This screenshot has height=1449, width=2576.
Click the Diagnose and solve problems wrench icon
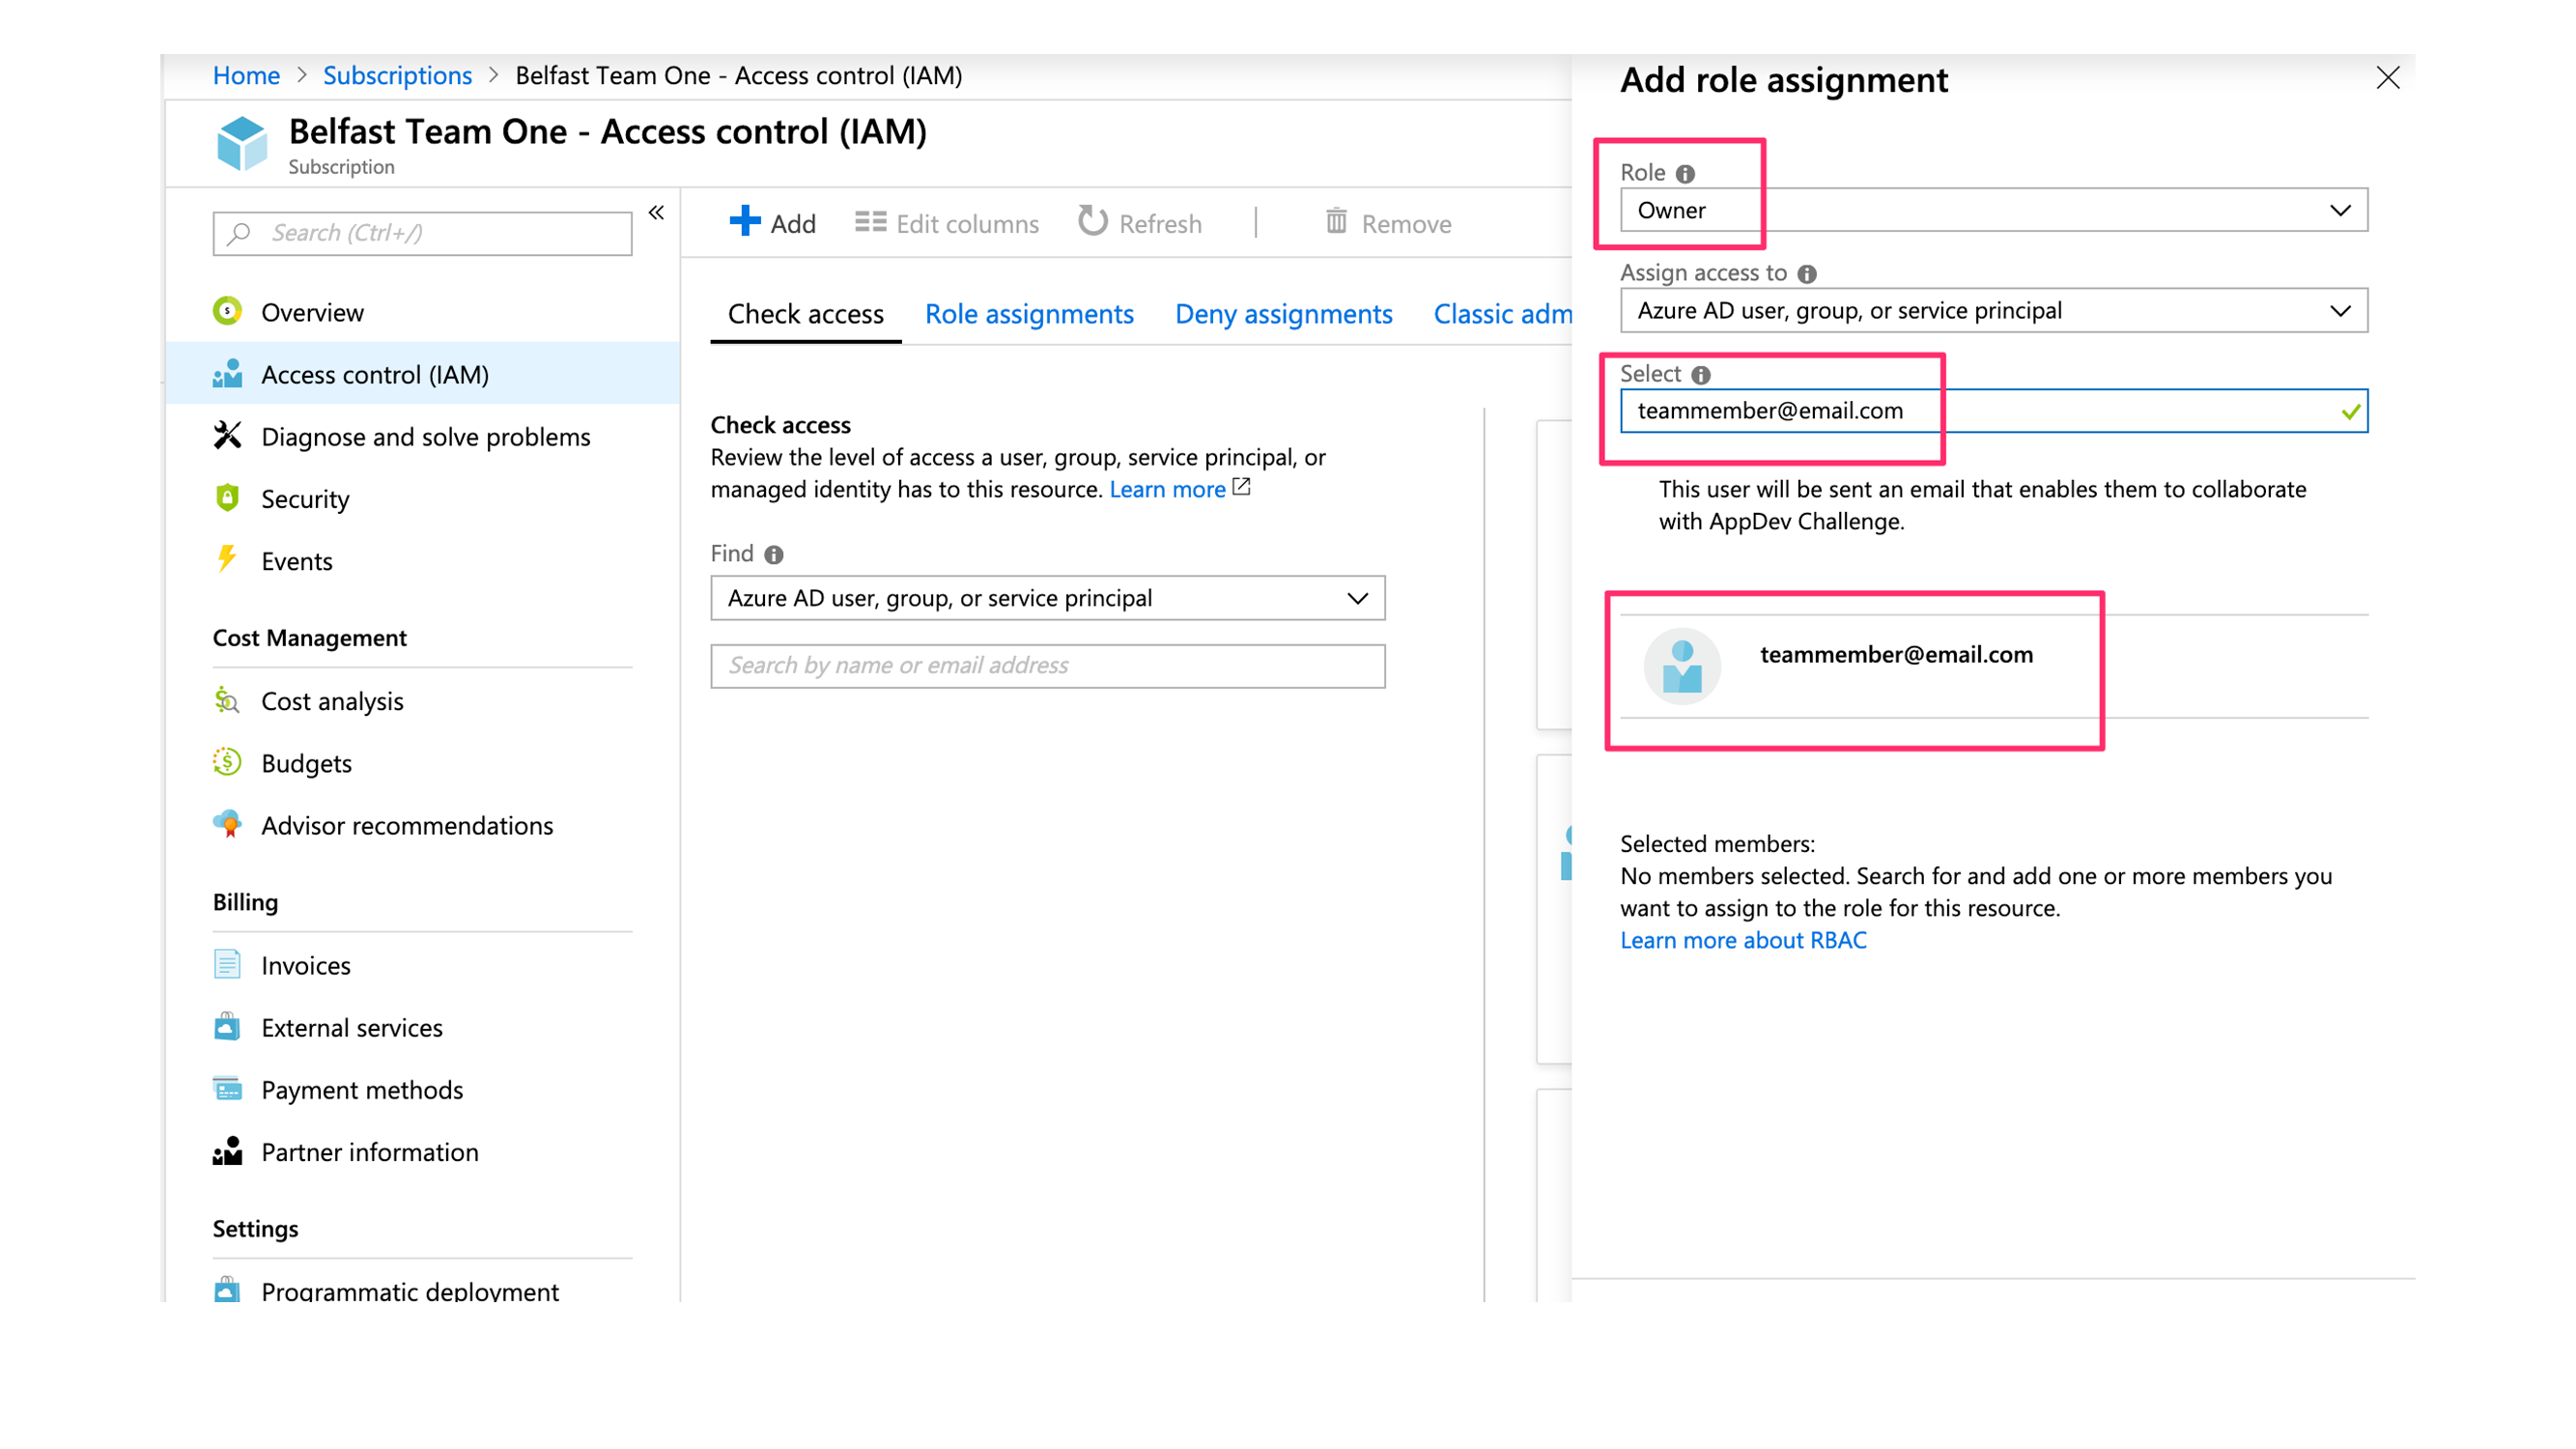(227, 436)
